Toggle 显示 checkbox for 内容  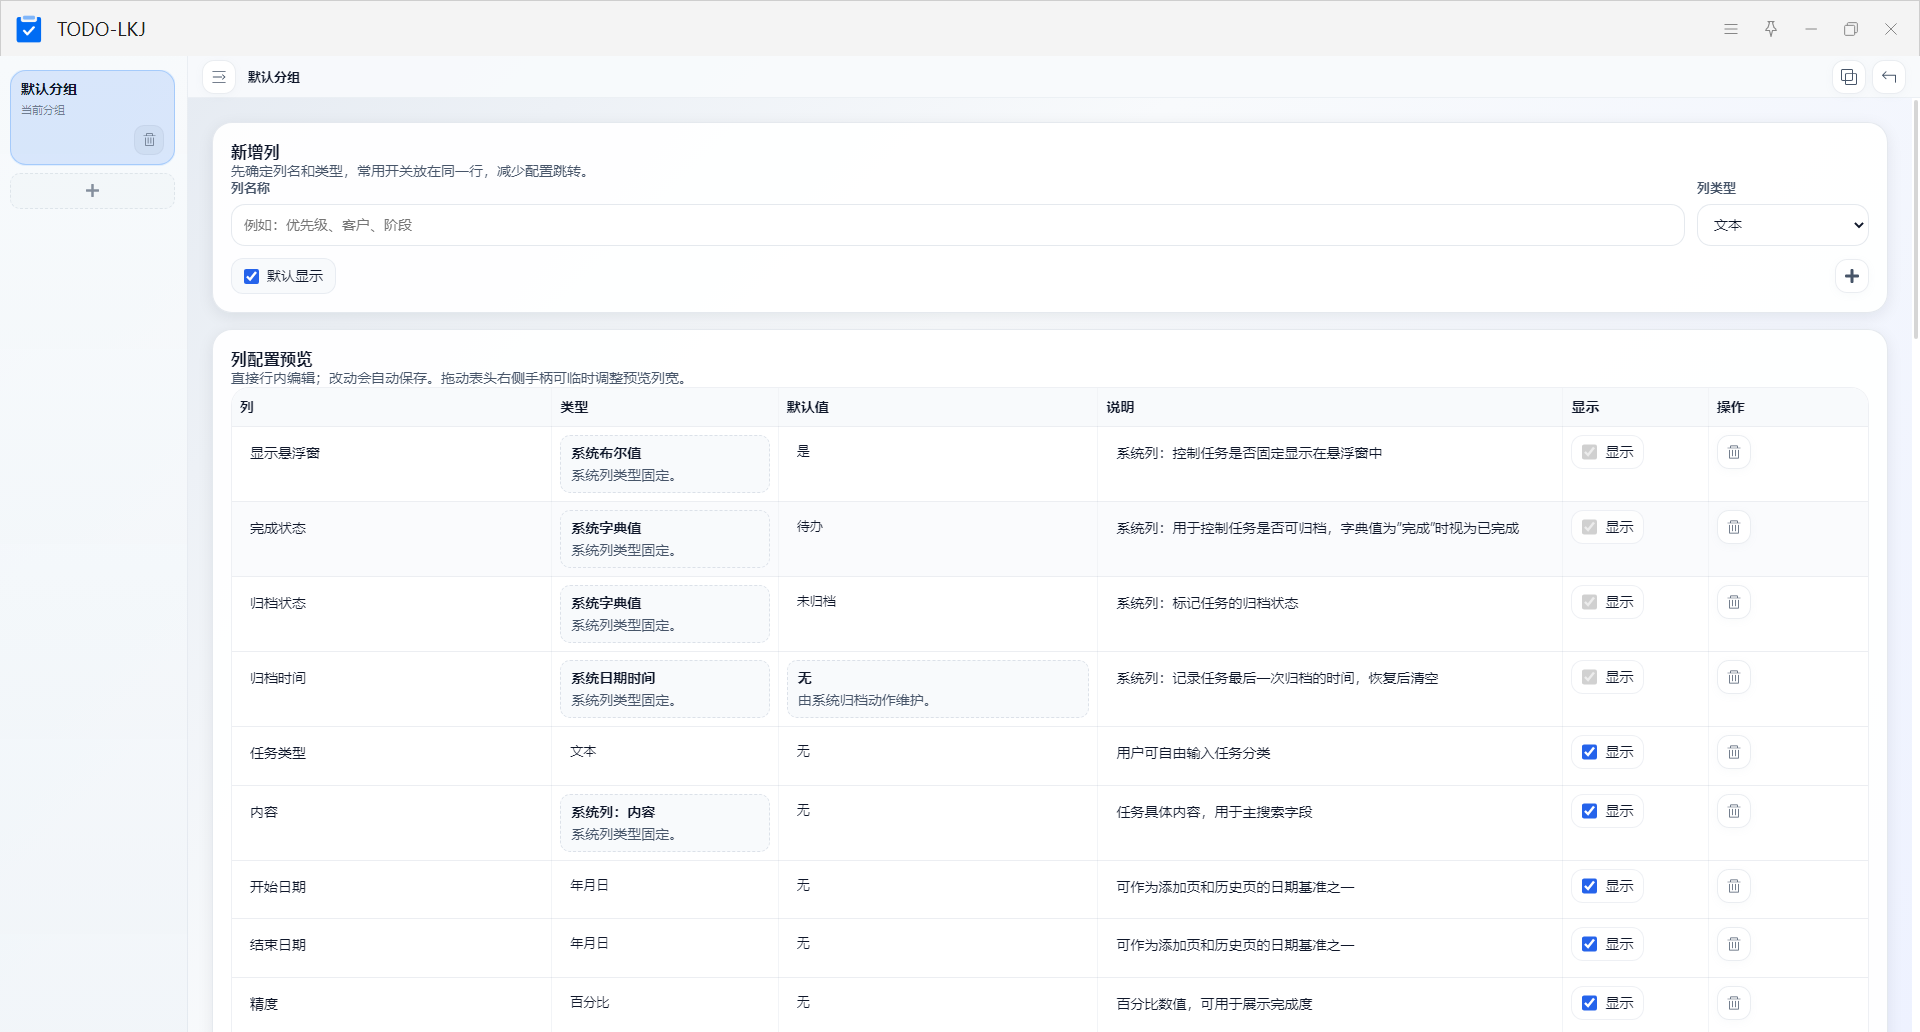tap(1589, 811)
